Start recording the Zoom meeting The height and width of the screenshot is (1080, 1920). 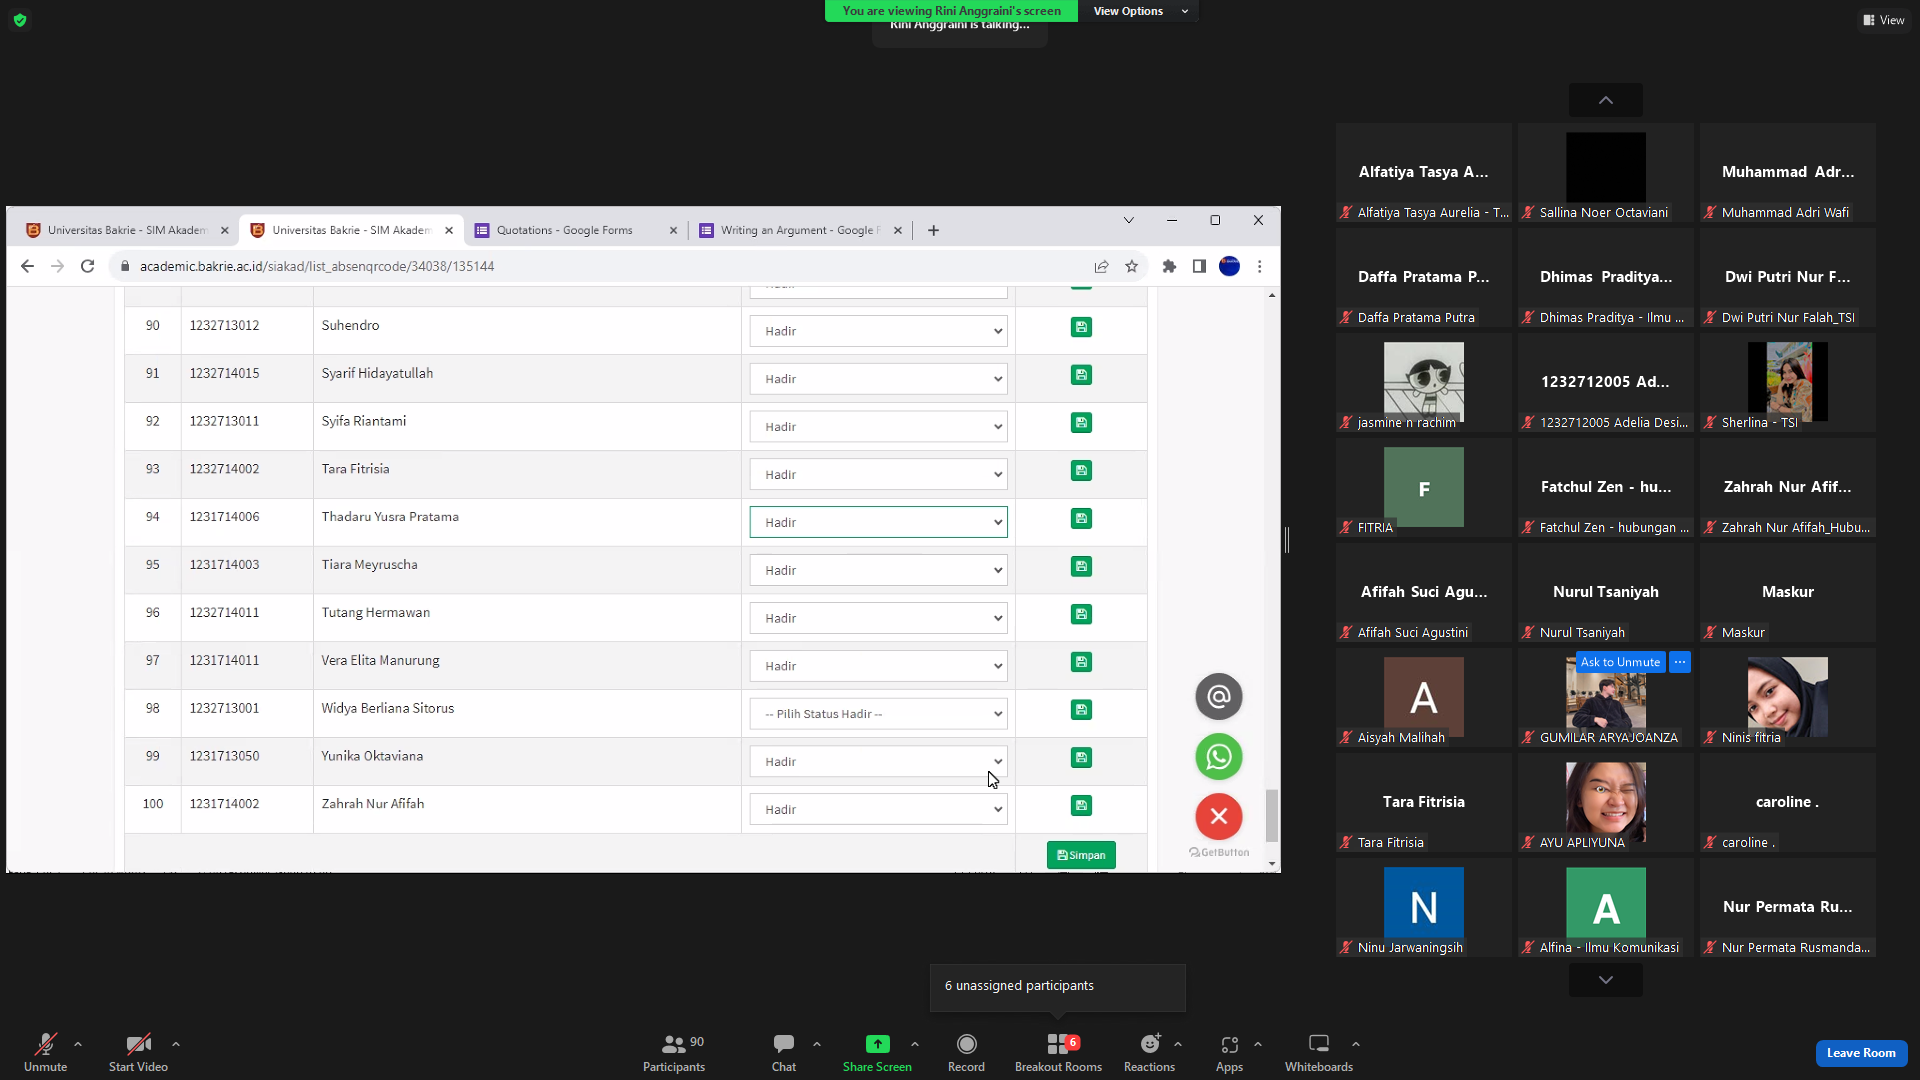966,1052
